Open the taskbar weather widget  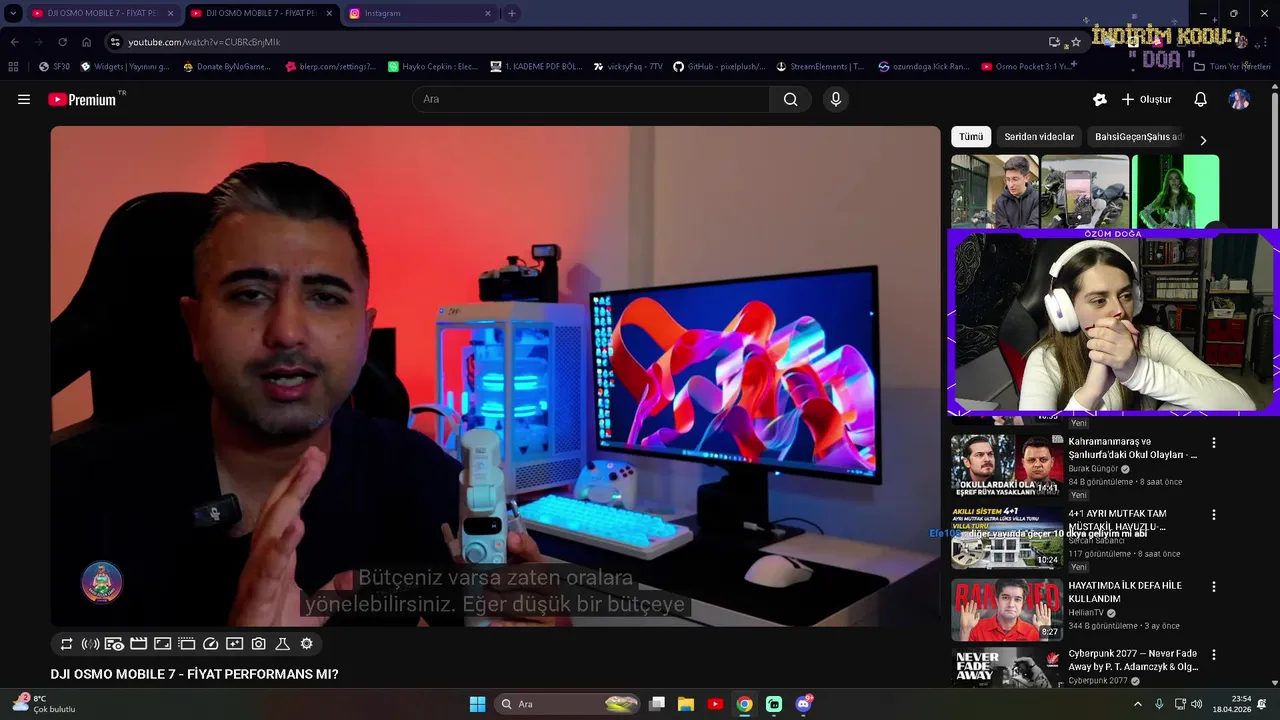point(44,704)
